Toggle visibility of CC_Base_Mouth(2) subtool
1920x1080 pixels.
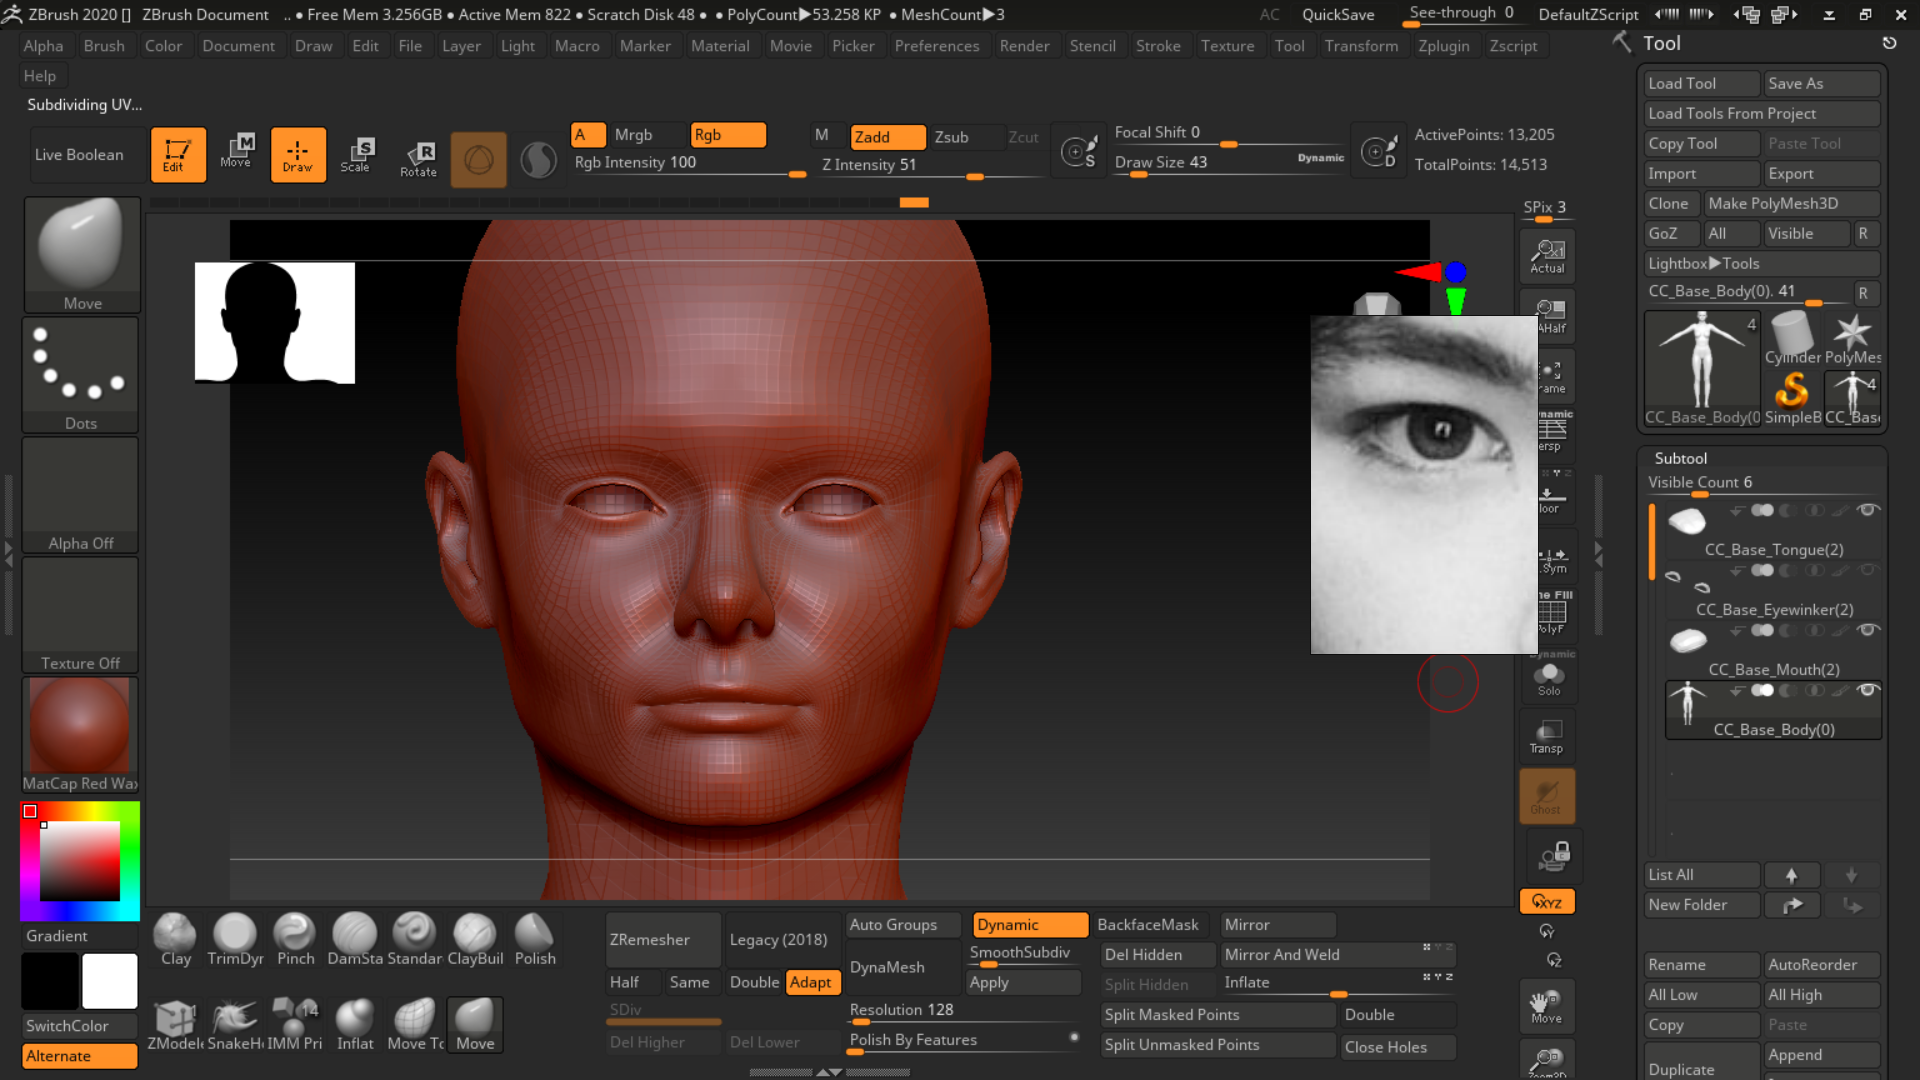click(1867, 631)
